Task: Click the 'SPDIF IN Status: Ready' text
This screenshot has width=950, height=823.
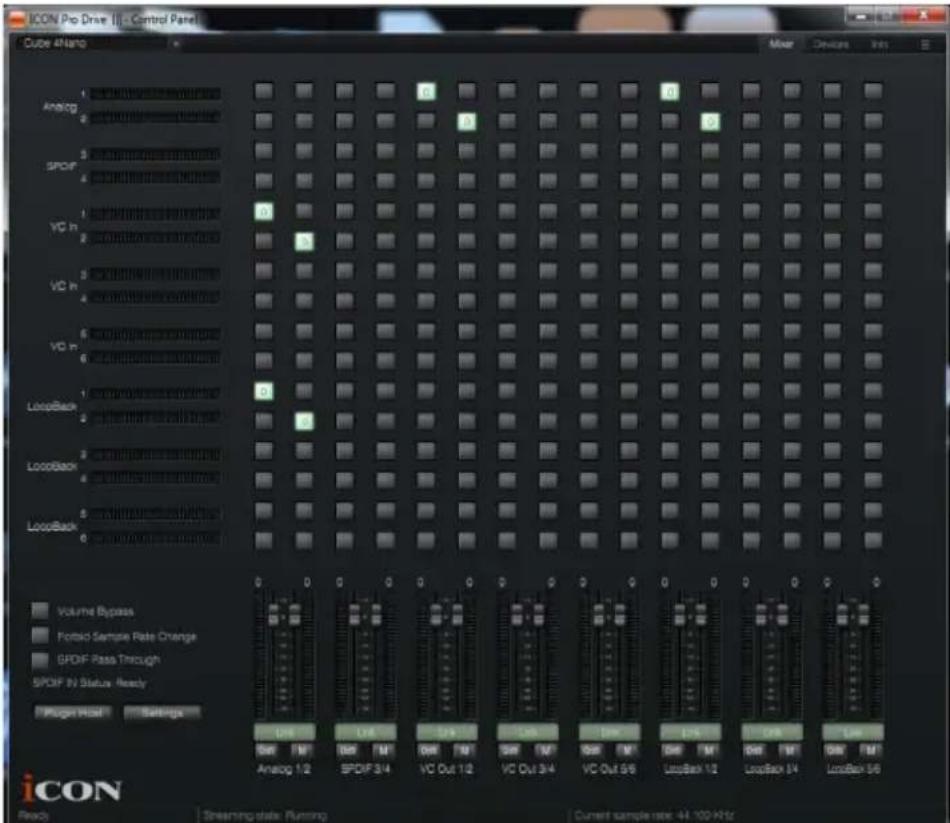Action: (89, 683)
